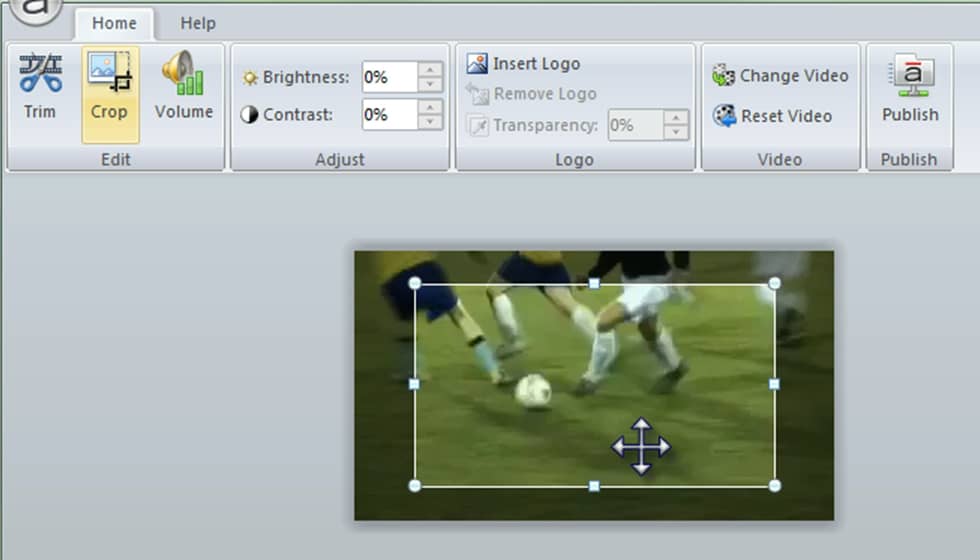Click the top-left crop corner handle

414,284
